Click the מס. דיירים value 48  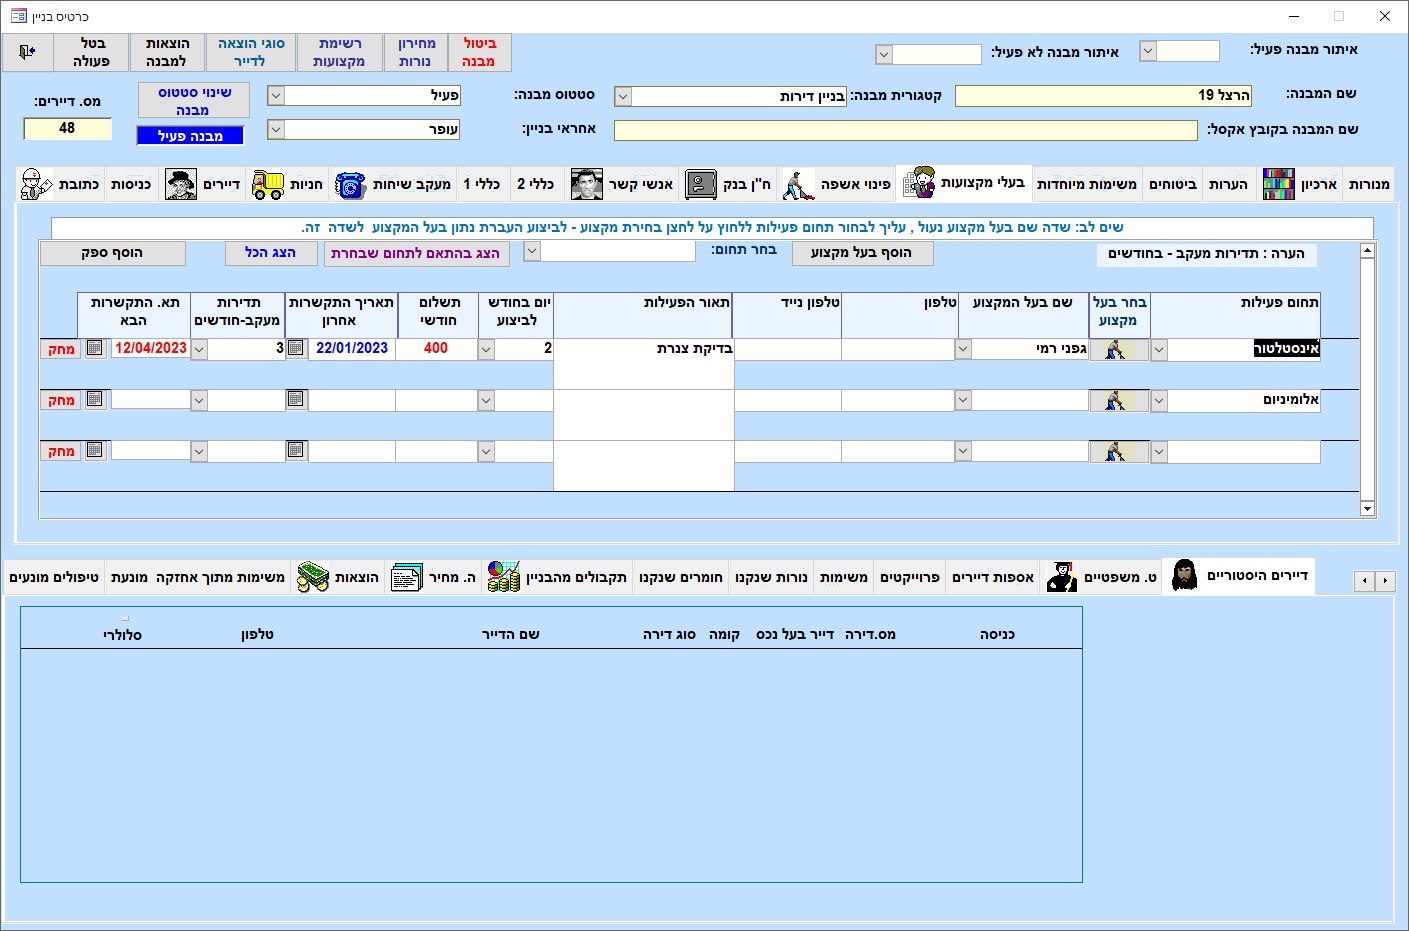(x=67, y=128)
